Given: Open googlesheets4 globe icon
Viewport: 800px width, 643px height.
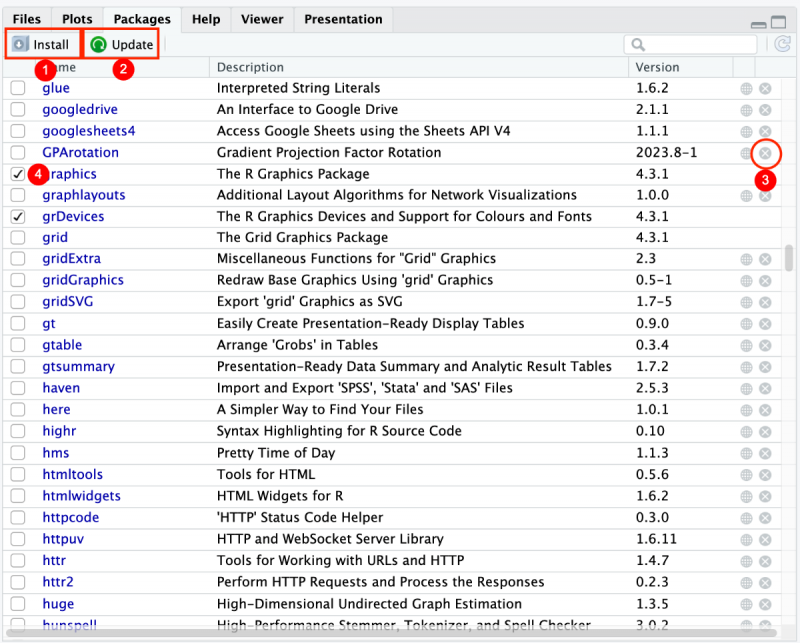Looking at the screenshot, I should pos(746,132).
